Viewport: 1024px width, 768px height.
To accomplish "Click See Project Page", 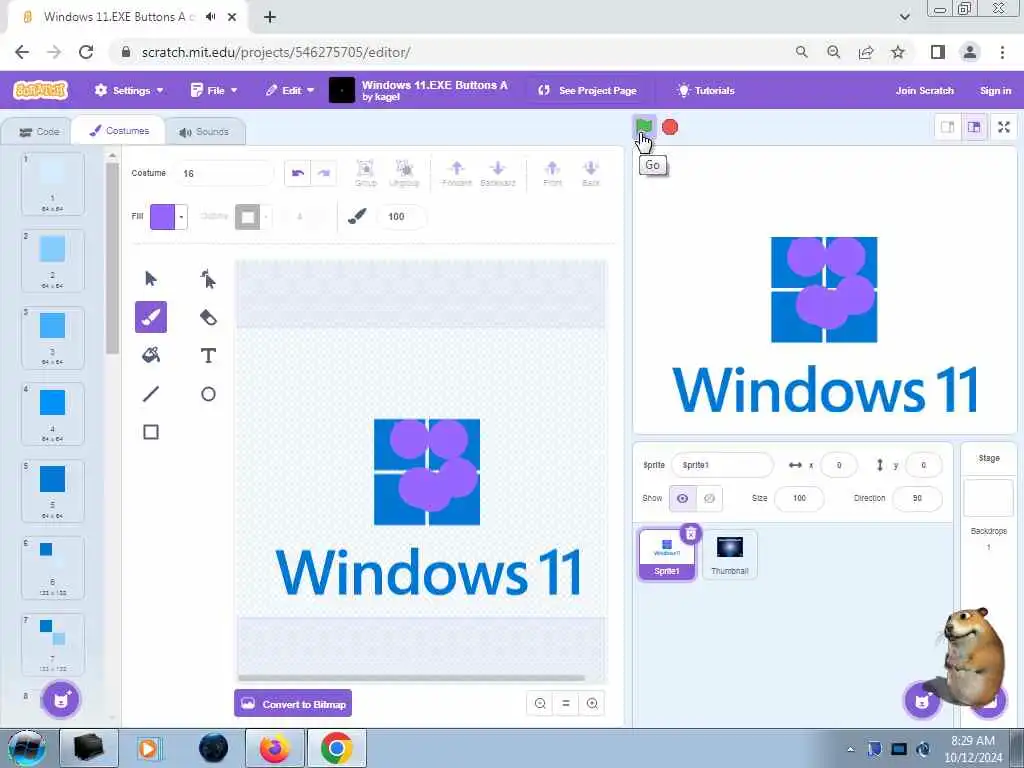I will click(587, 90).
